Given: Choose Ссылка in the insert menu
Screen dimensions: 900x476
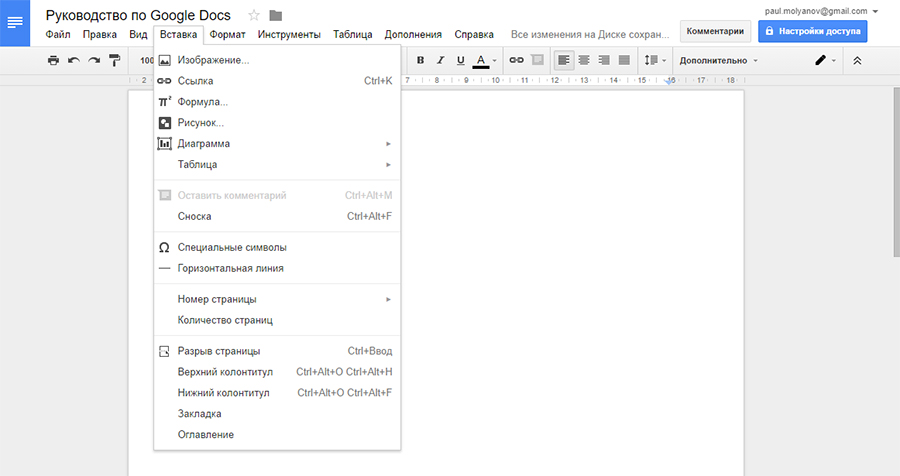Looking at the screenshot, I should point(277,81).
